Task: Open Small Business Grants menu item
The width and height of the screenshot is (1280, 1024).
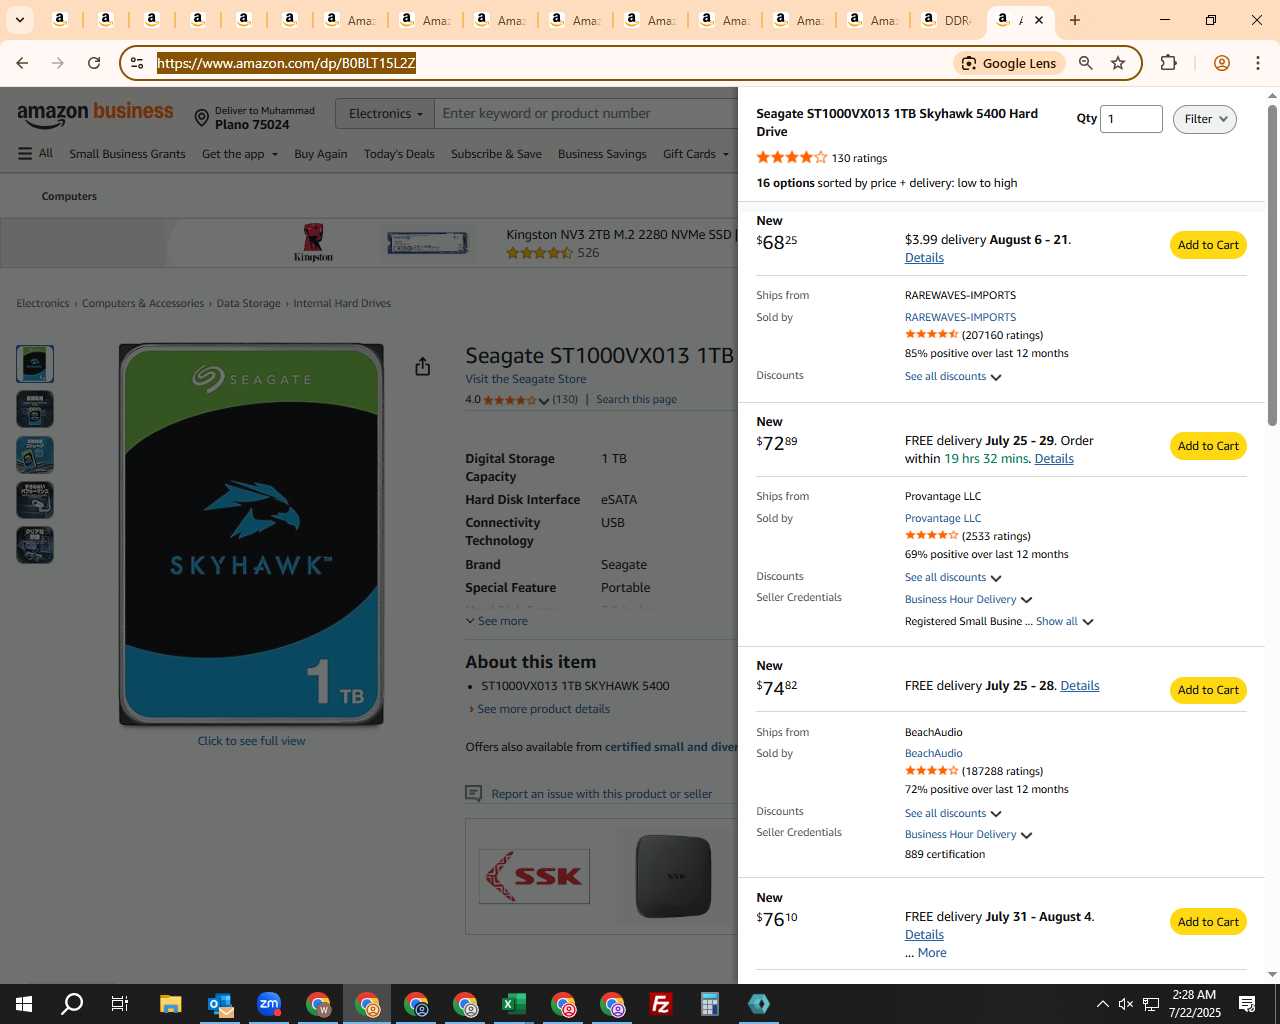Action: click(x=127, y=154)
